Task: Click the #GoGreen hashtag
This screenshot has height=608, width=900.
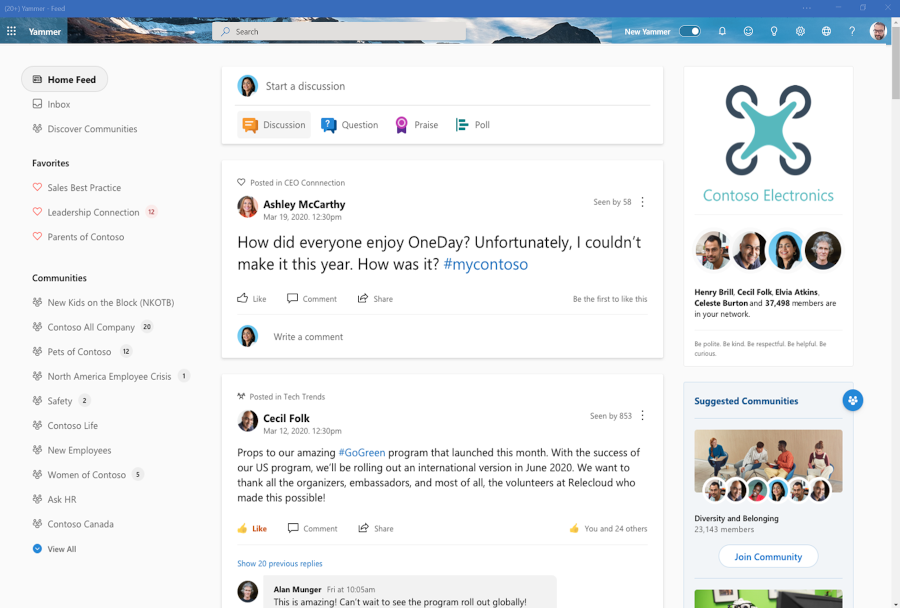Action: 362,452
